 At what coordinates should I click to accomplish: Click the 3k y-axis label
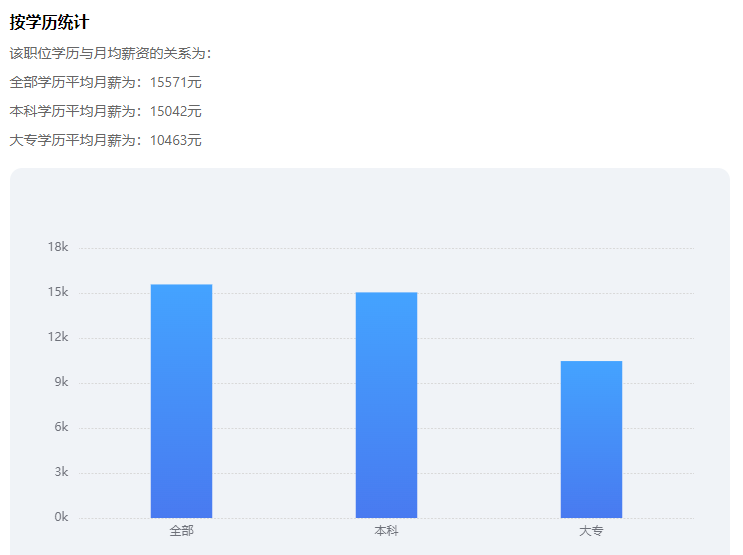tap(61, 472)
